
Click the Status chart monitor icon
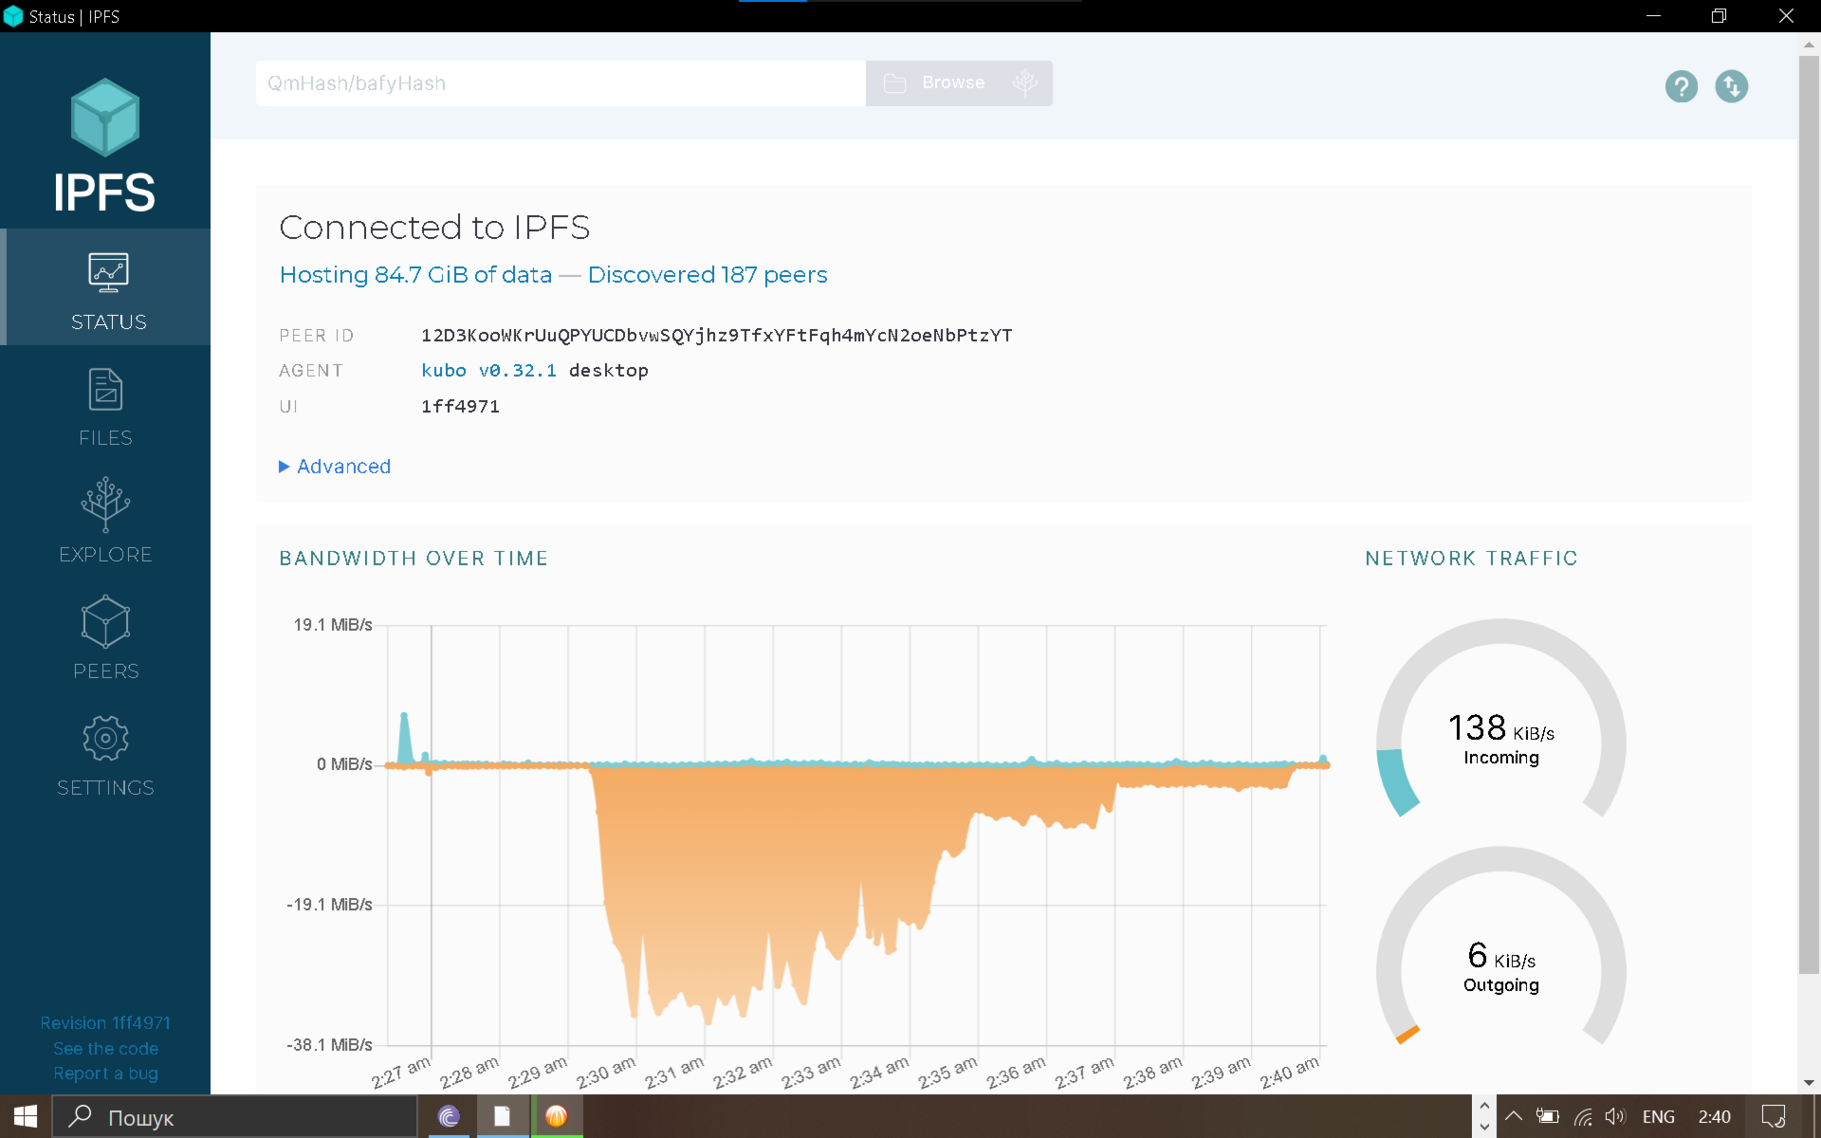tap(108, 272)
